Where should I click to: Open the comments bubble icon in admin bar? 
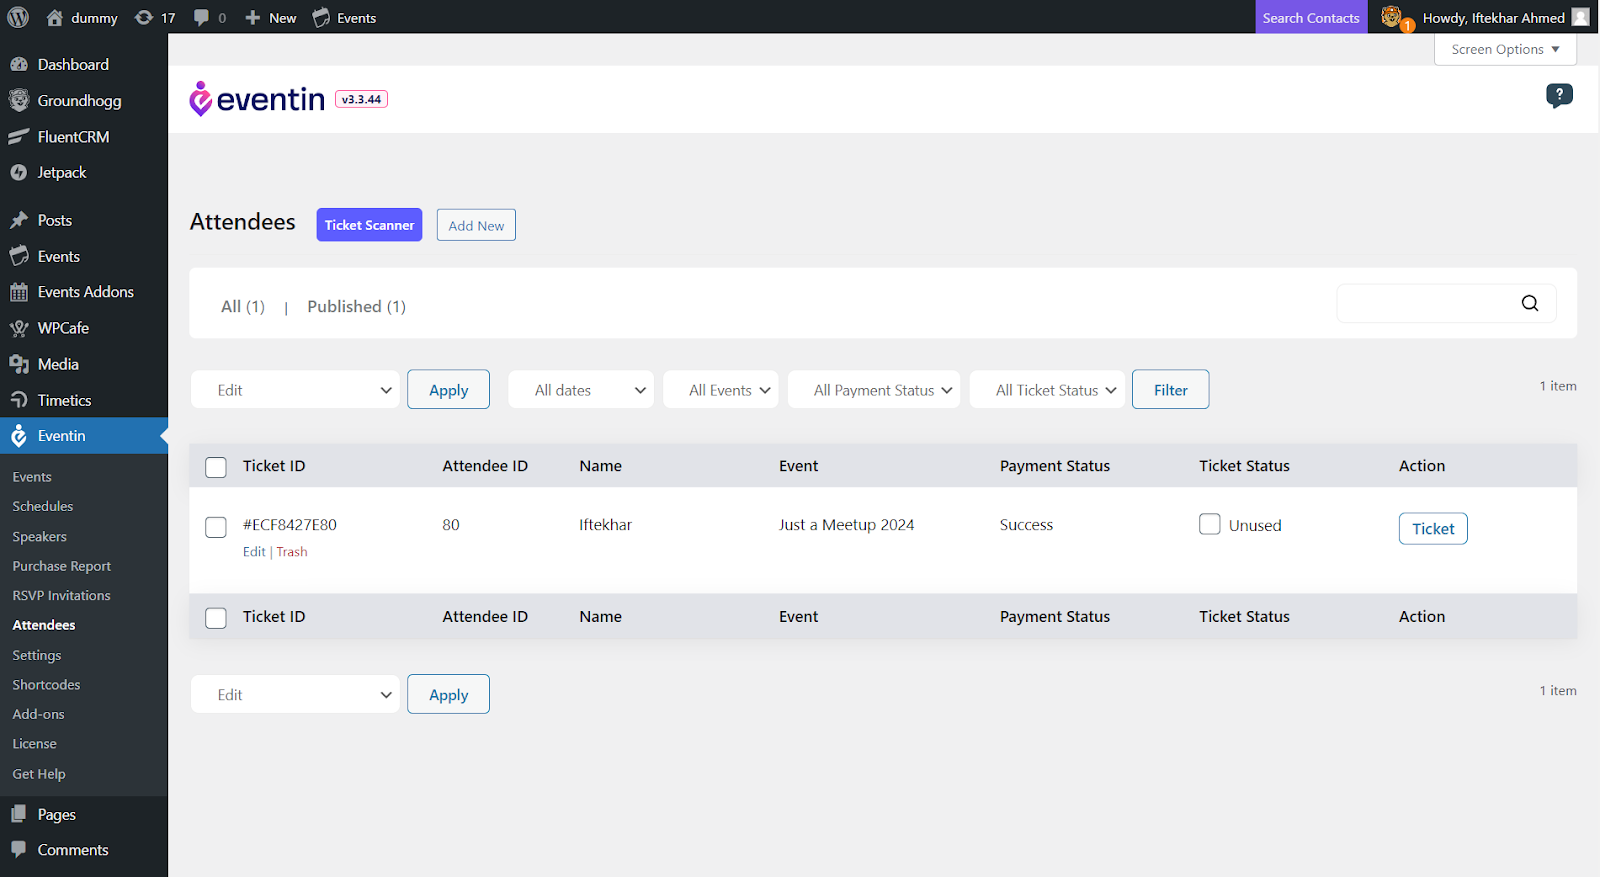pyautogui.click(x=202, y=18)
